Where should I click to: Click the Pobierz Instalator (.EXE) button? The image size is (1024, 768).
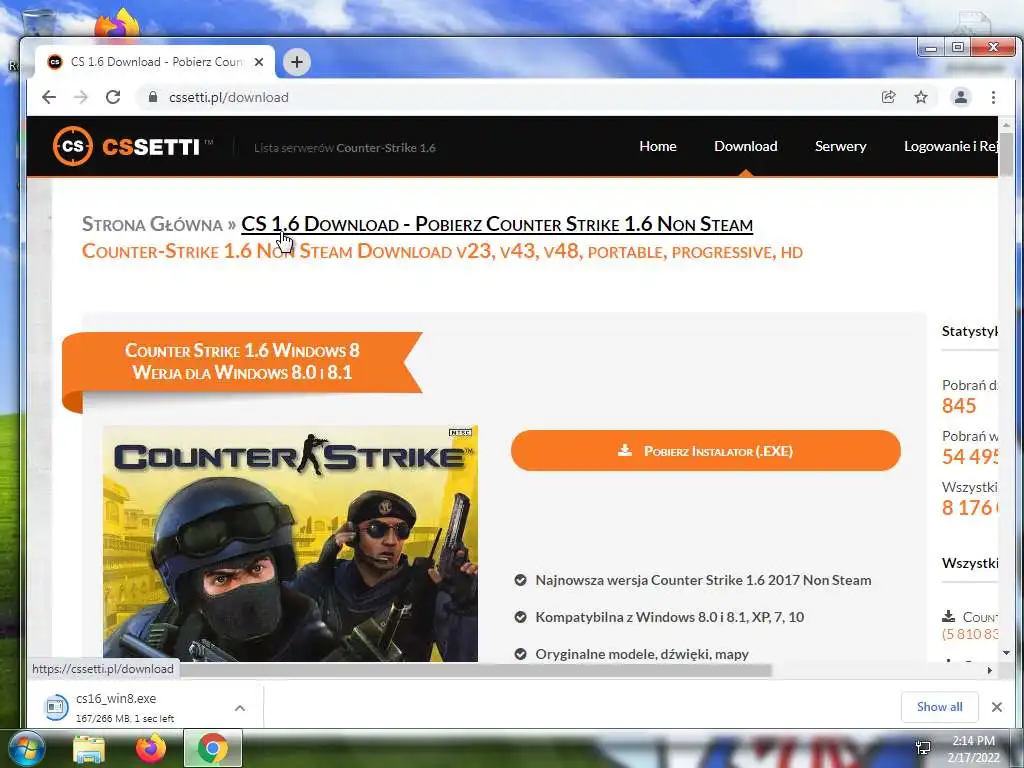[x=705, y=451]
